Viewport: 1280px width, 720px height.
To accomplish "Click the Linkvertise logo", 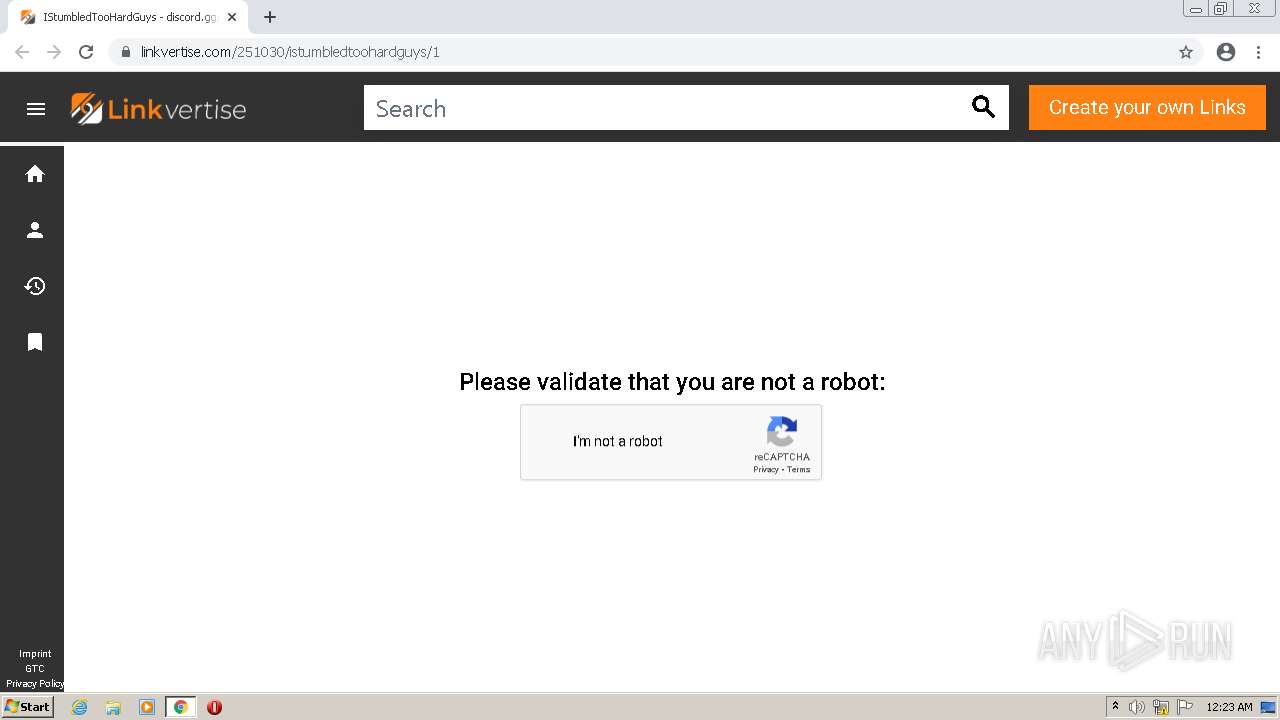I will click(158, 109).
